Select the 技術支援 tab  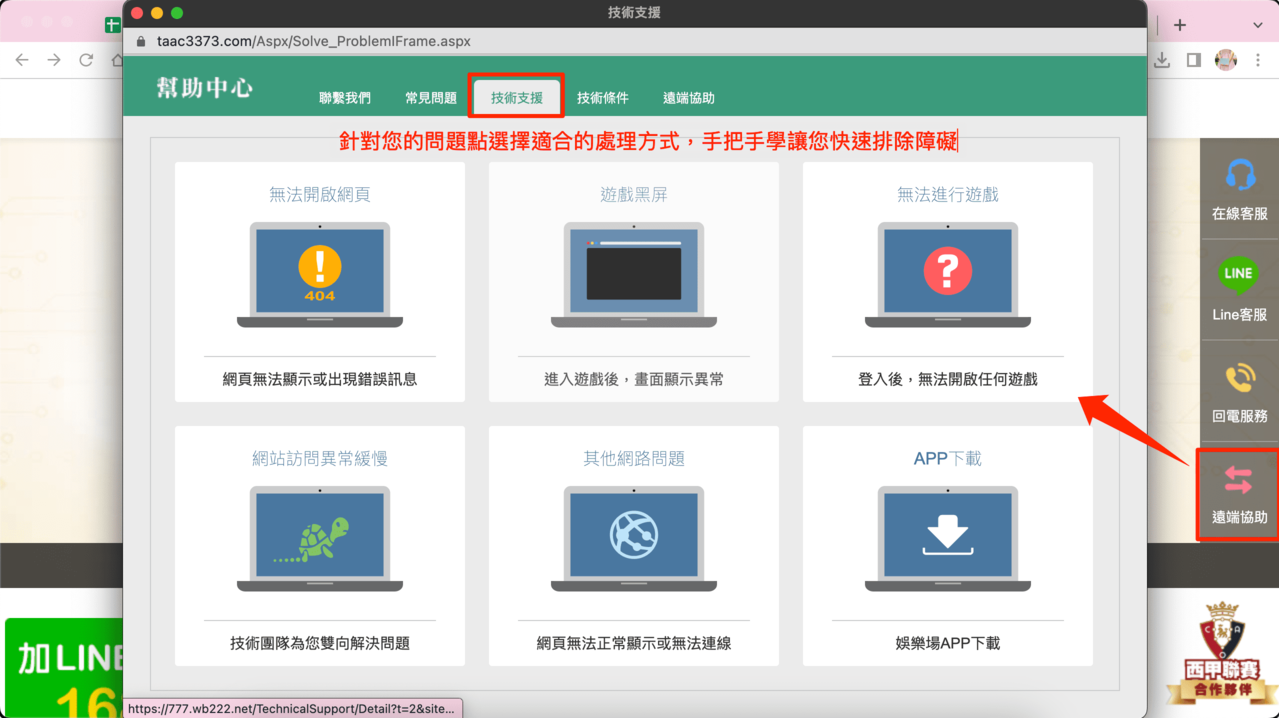[517, 98]
